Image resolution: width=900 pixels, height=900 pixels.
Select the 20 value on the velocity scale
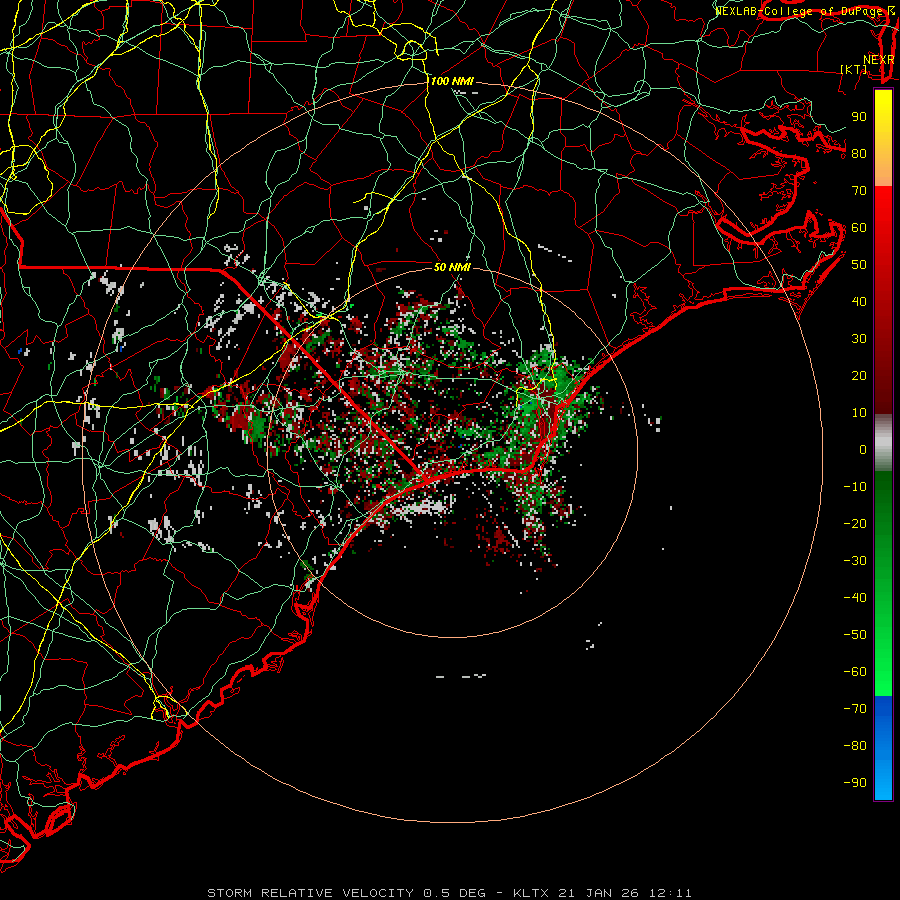tap(859, 375)
